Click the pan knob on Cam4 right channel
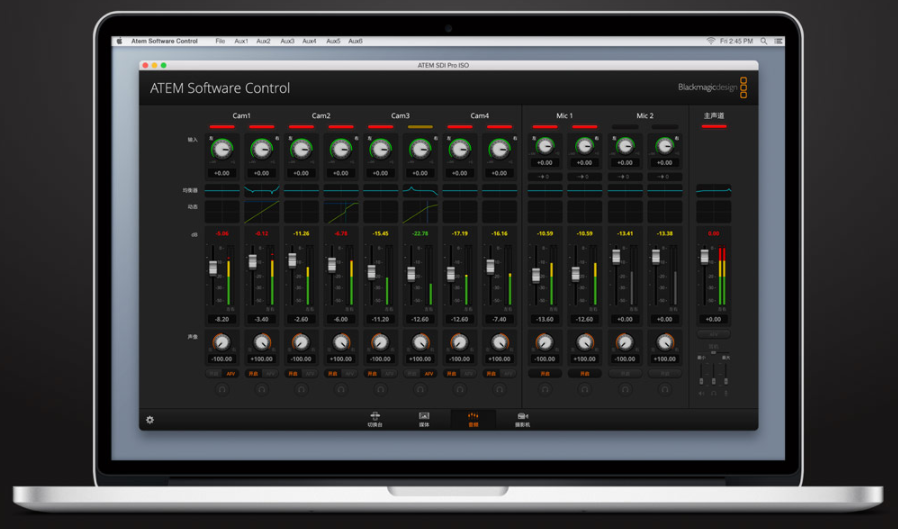898x529 pixels. pos(499,342)
